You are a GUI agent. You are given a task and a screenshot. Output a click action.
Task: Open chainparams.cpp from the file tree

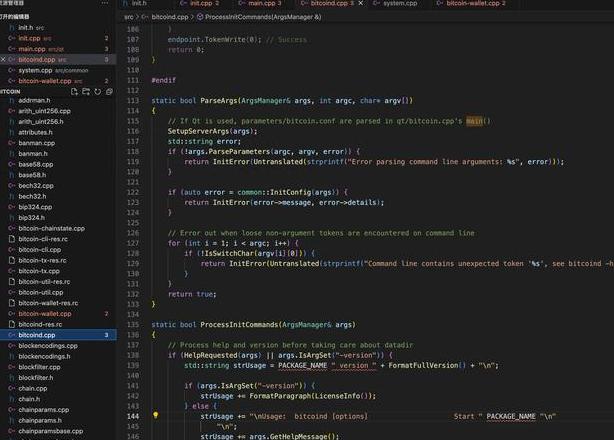(58, 409)
